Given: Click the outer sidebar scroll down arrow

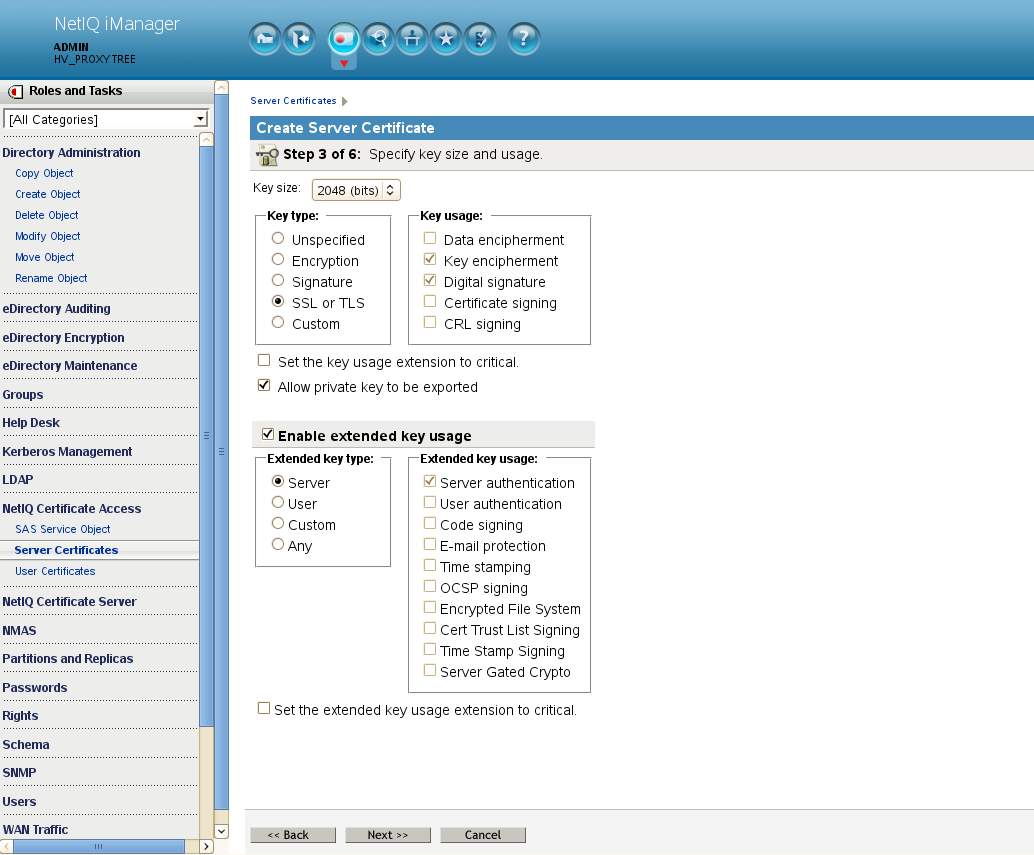Looking at the screenshot, I should point(222,832).
